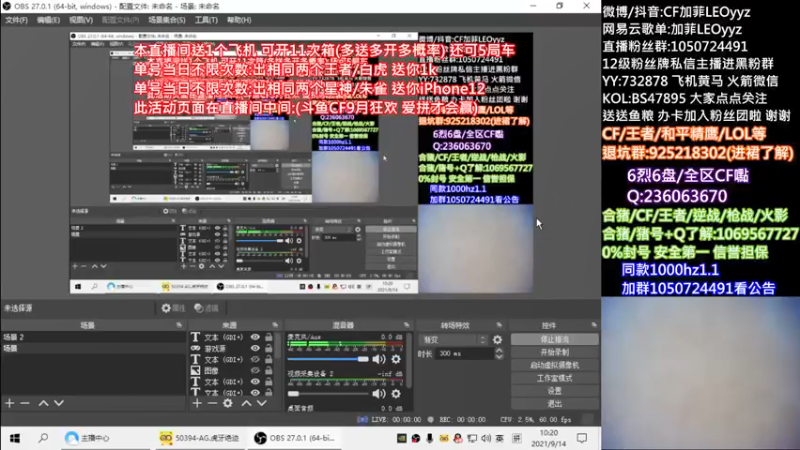
Task: Click 停止推流 to stop streaming
Action: 555,339
